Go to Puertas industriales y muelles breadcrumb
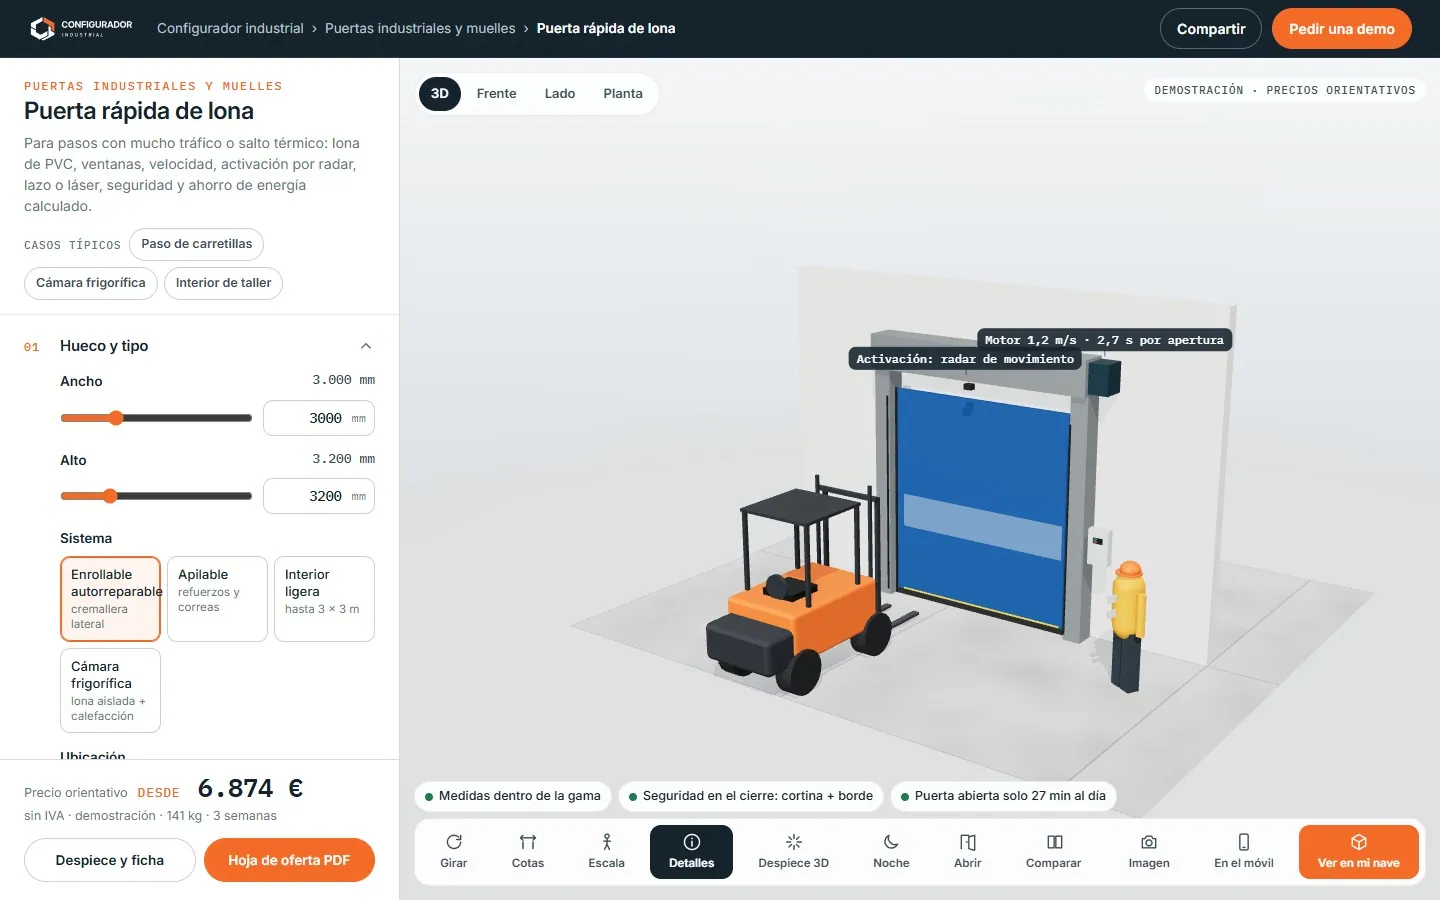 (x=420, y=28)
